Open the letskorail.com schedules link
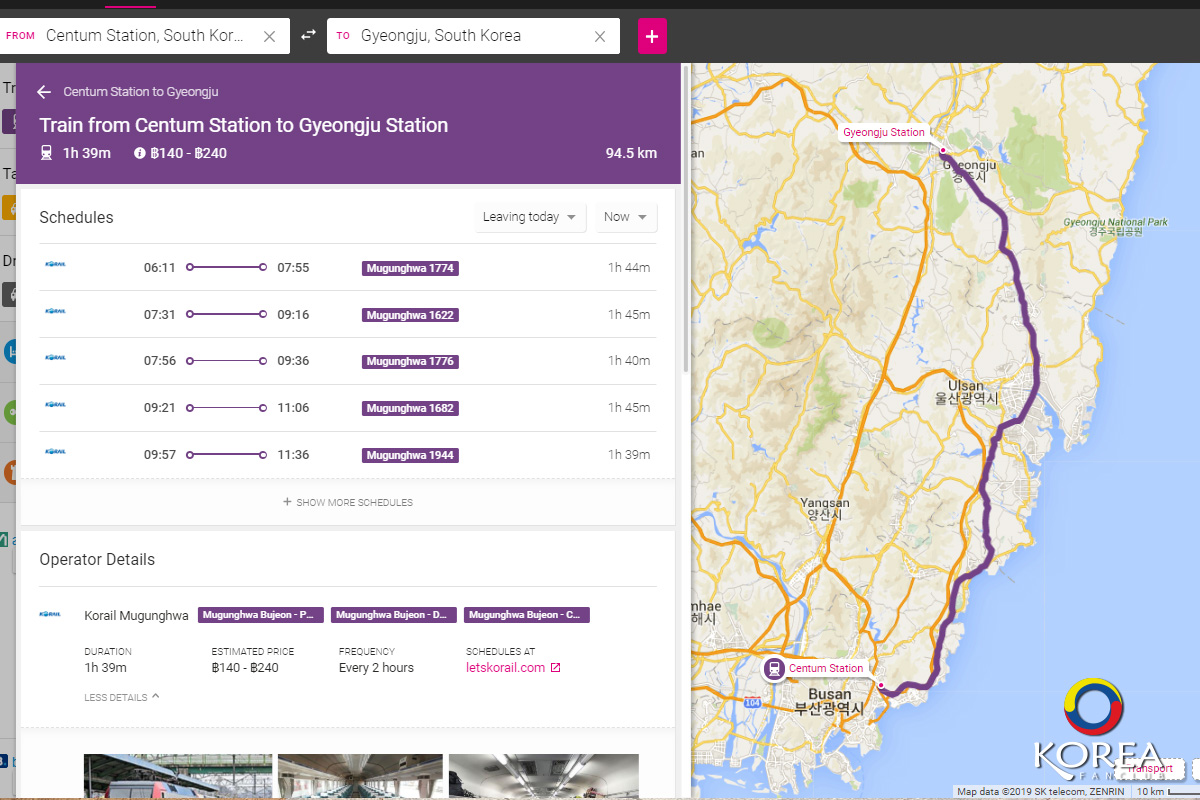The width and height of the screenshot is (1200, 800). (x=505, y=668)
